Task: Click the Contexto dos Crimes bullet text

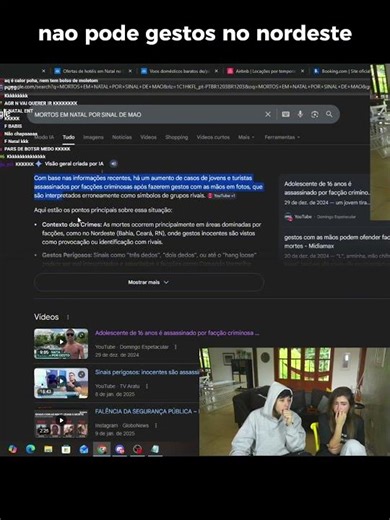Action: 152,233
